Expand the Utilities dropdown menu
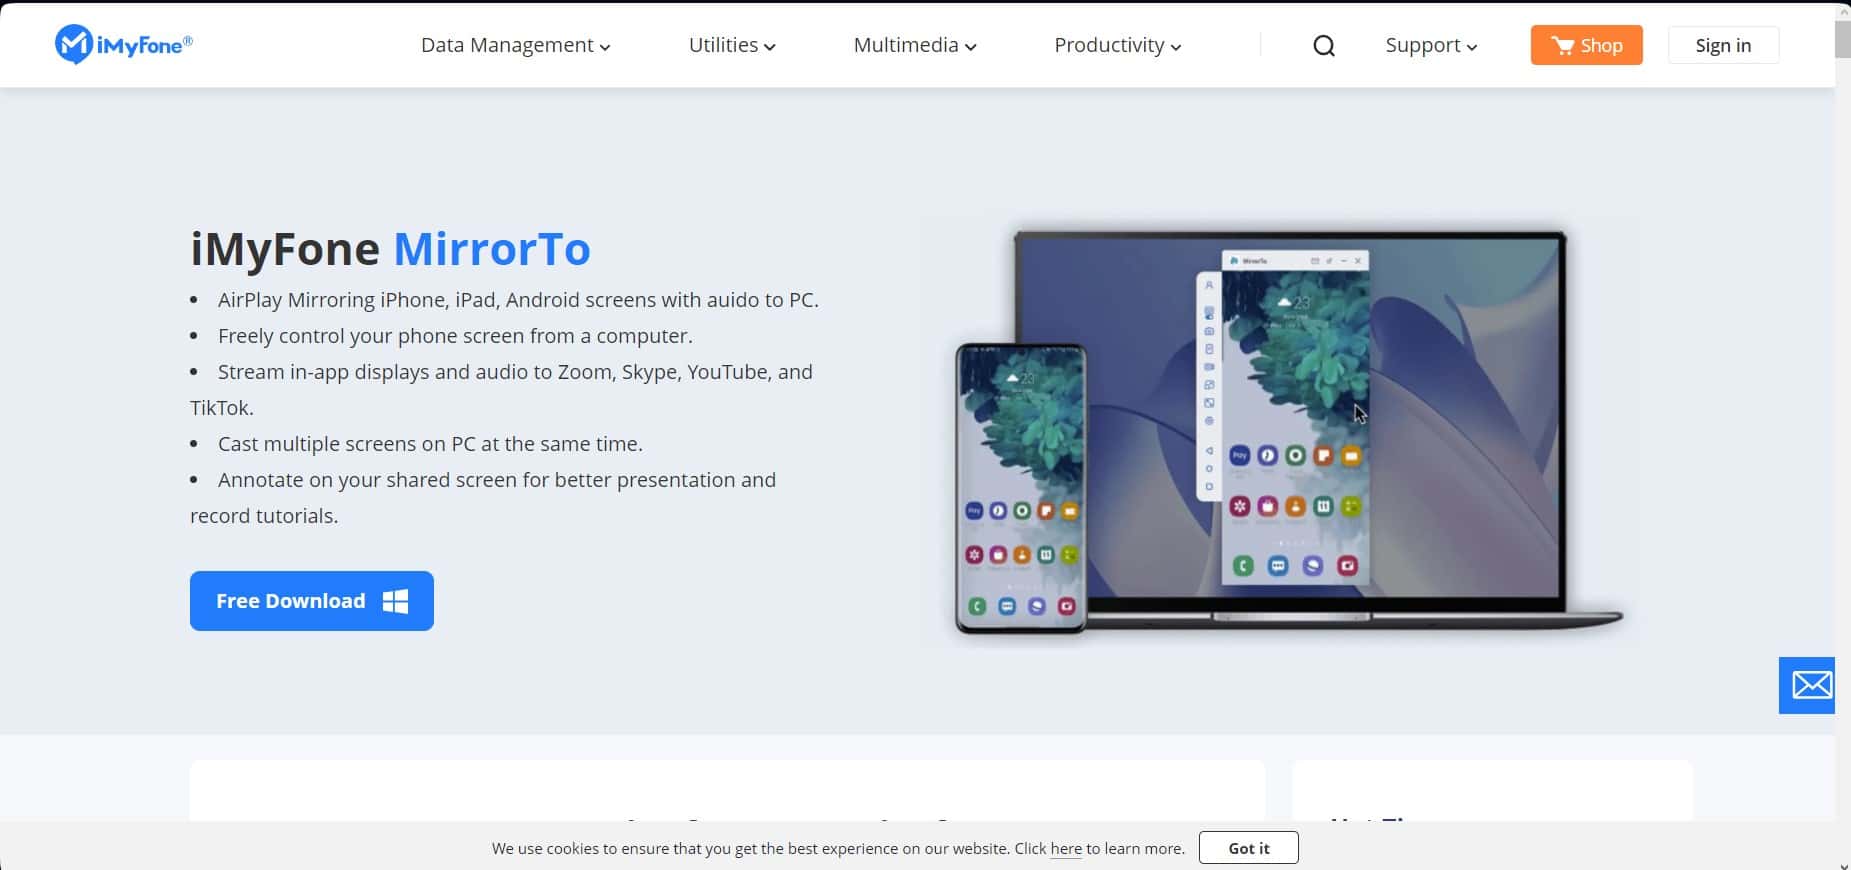This screenshot has height=870, width=1851. pos(731,45)
